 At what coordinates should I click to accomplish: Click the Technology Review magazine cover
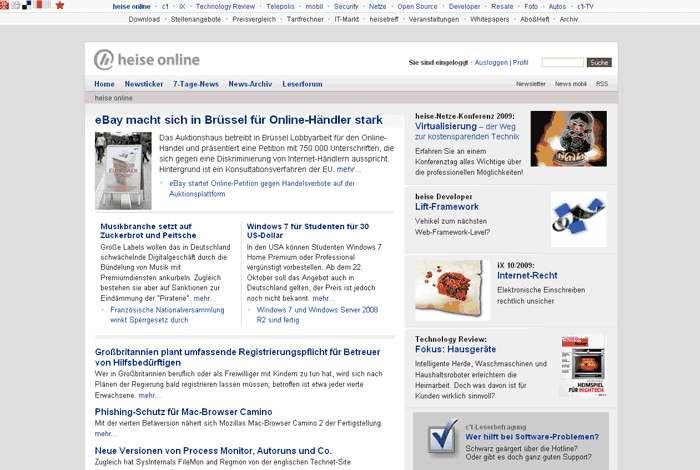coord(583,366)
